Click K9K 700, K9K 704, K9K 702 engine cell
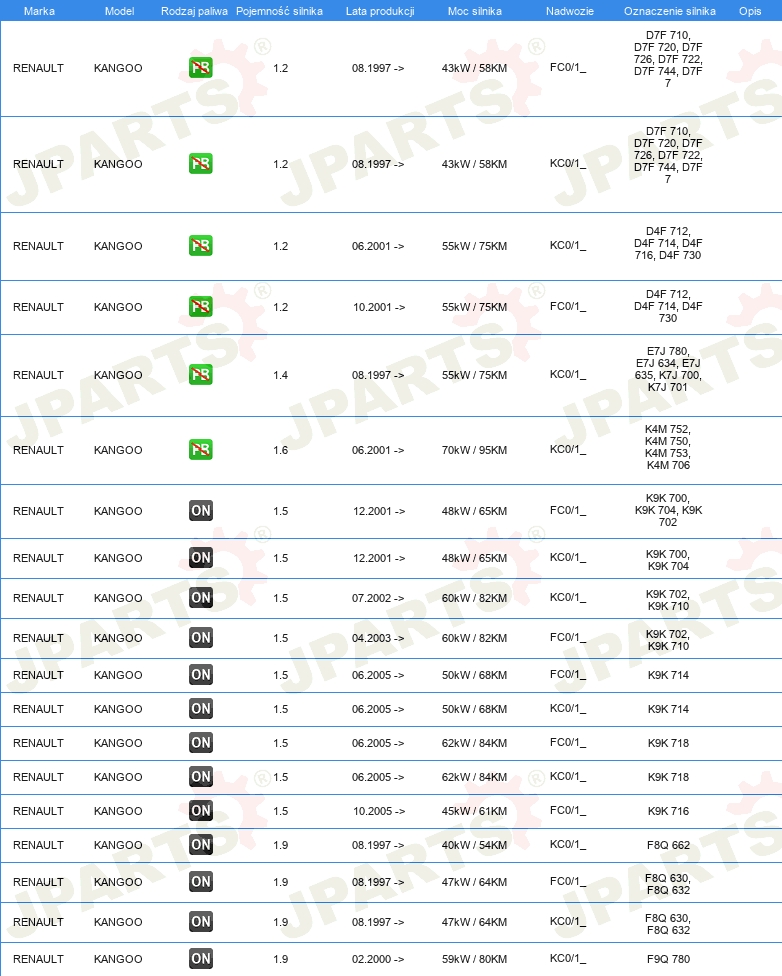Screen dimensions: 782x976 click(x=668, y=510)
